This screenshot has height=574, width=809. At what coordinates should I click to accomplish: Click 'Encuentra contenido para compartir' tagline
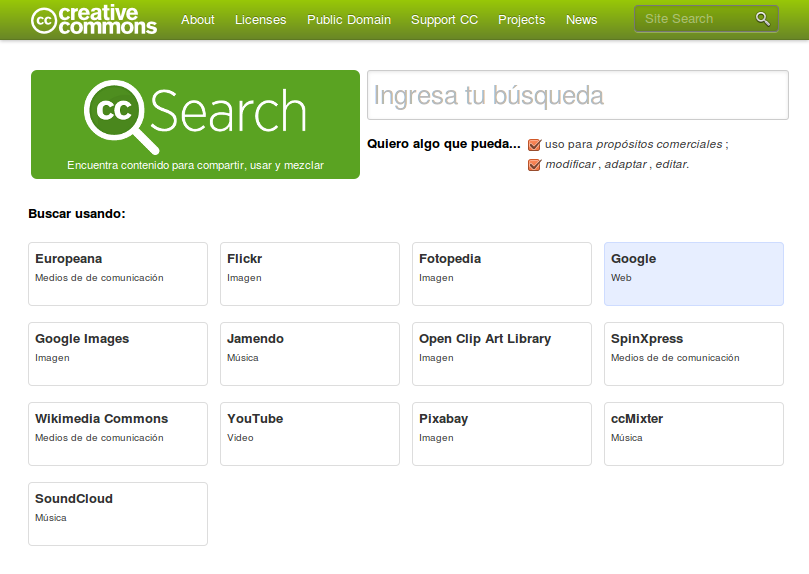(x=196, y=165)
